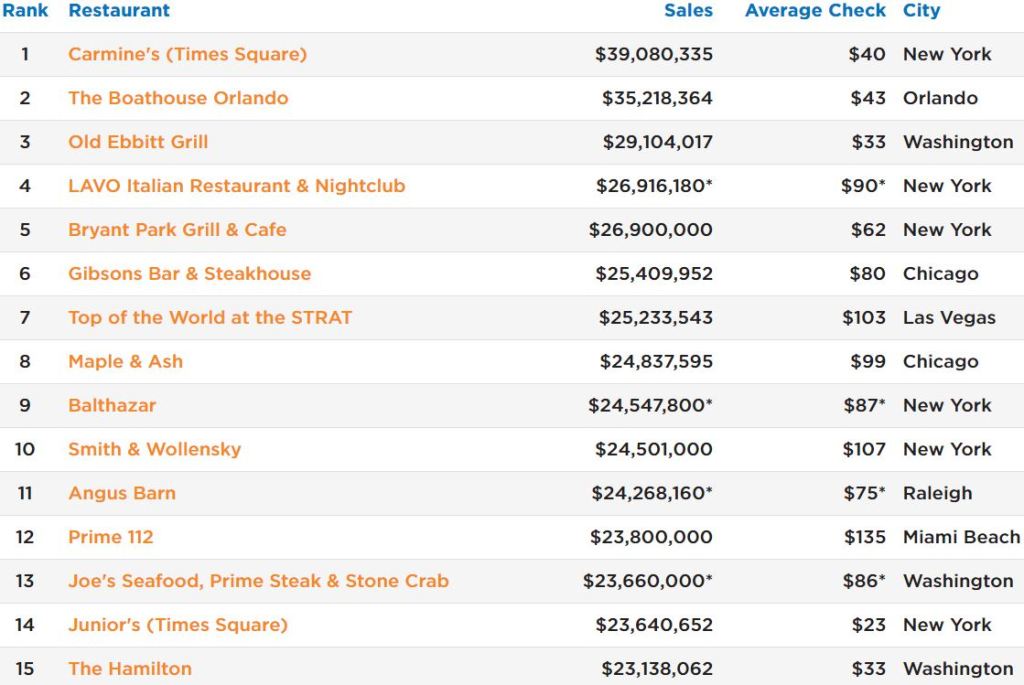Open Joe's Seafood, Prime Steak & Stone Crab
Image resolution: width=1024 pixels, height=685 pixels.
(259, 581)
